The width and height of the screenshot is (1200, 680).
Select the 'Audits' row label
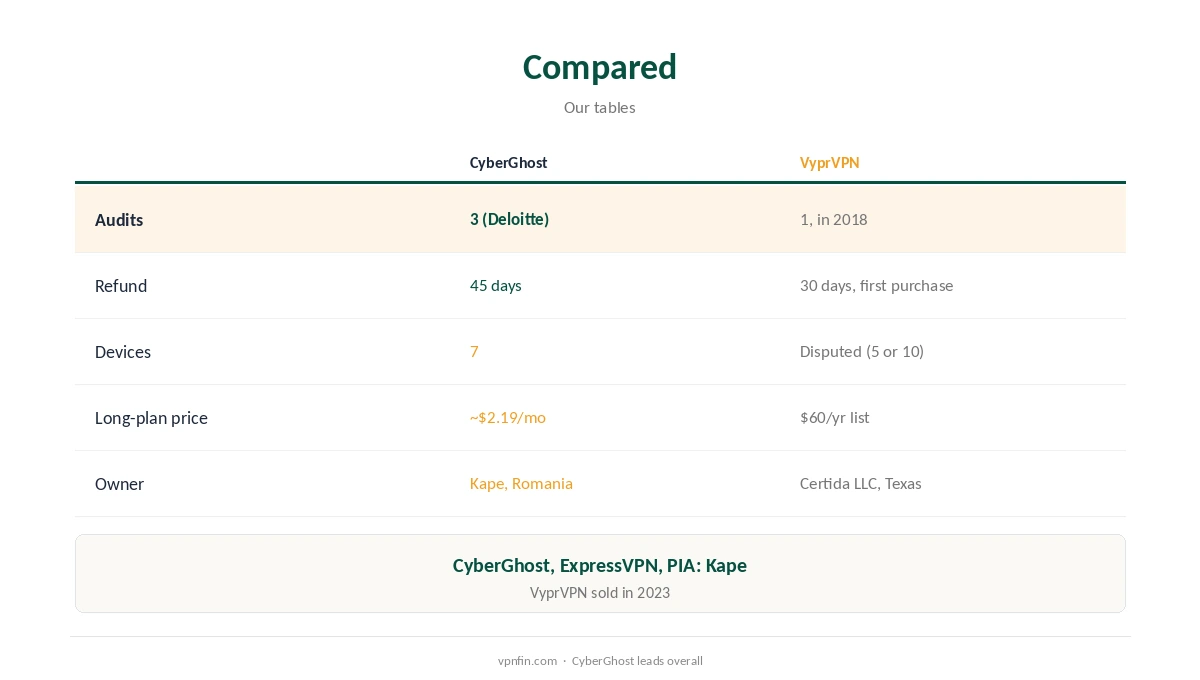pos(119,220)
